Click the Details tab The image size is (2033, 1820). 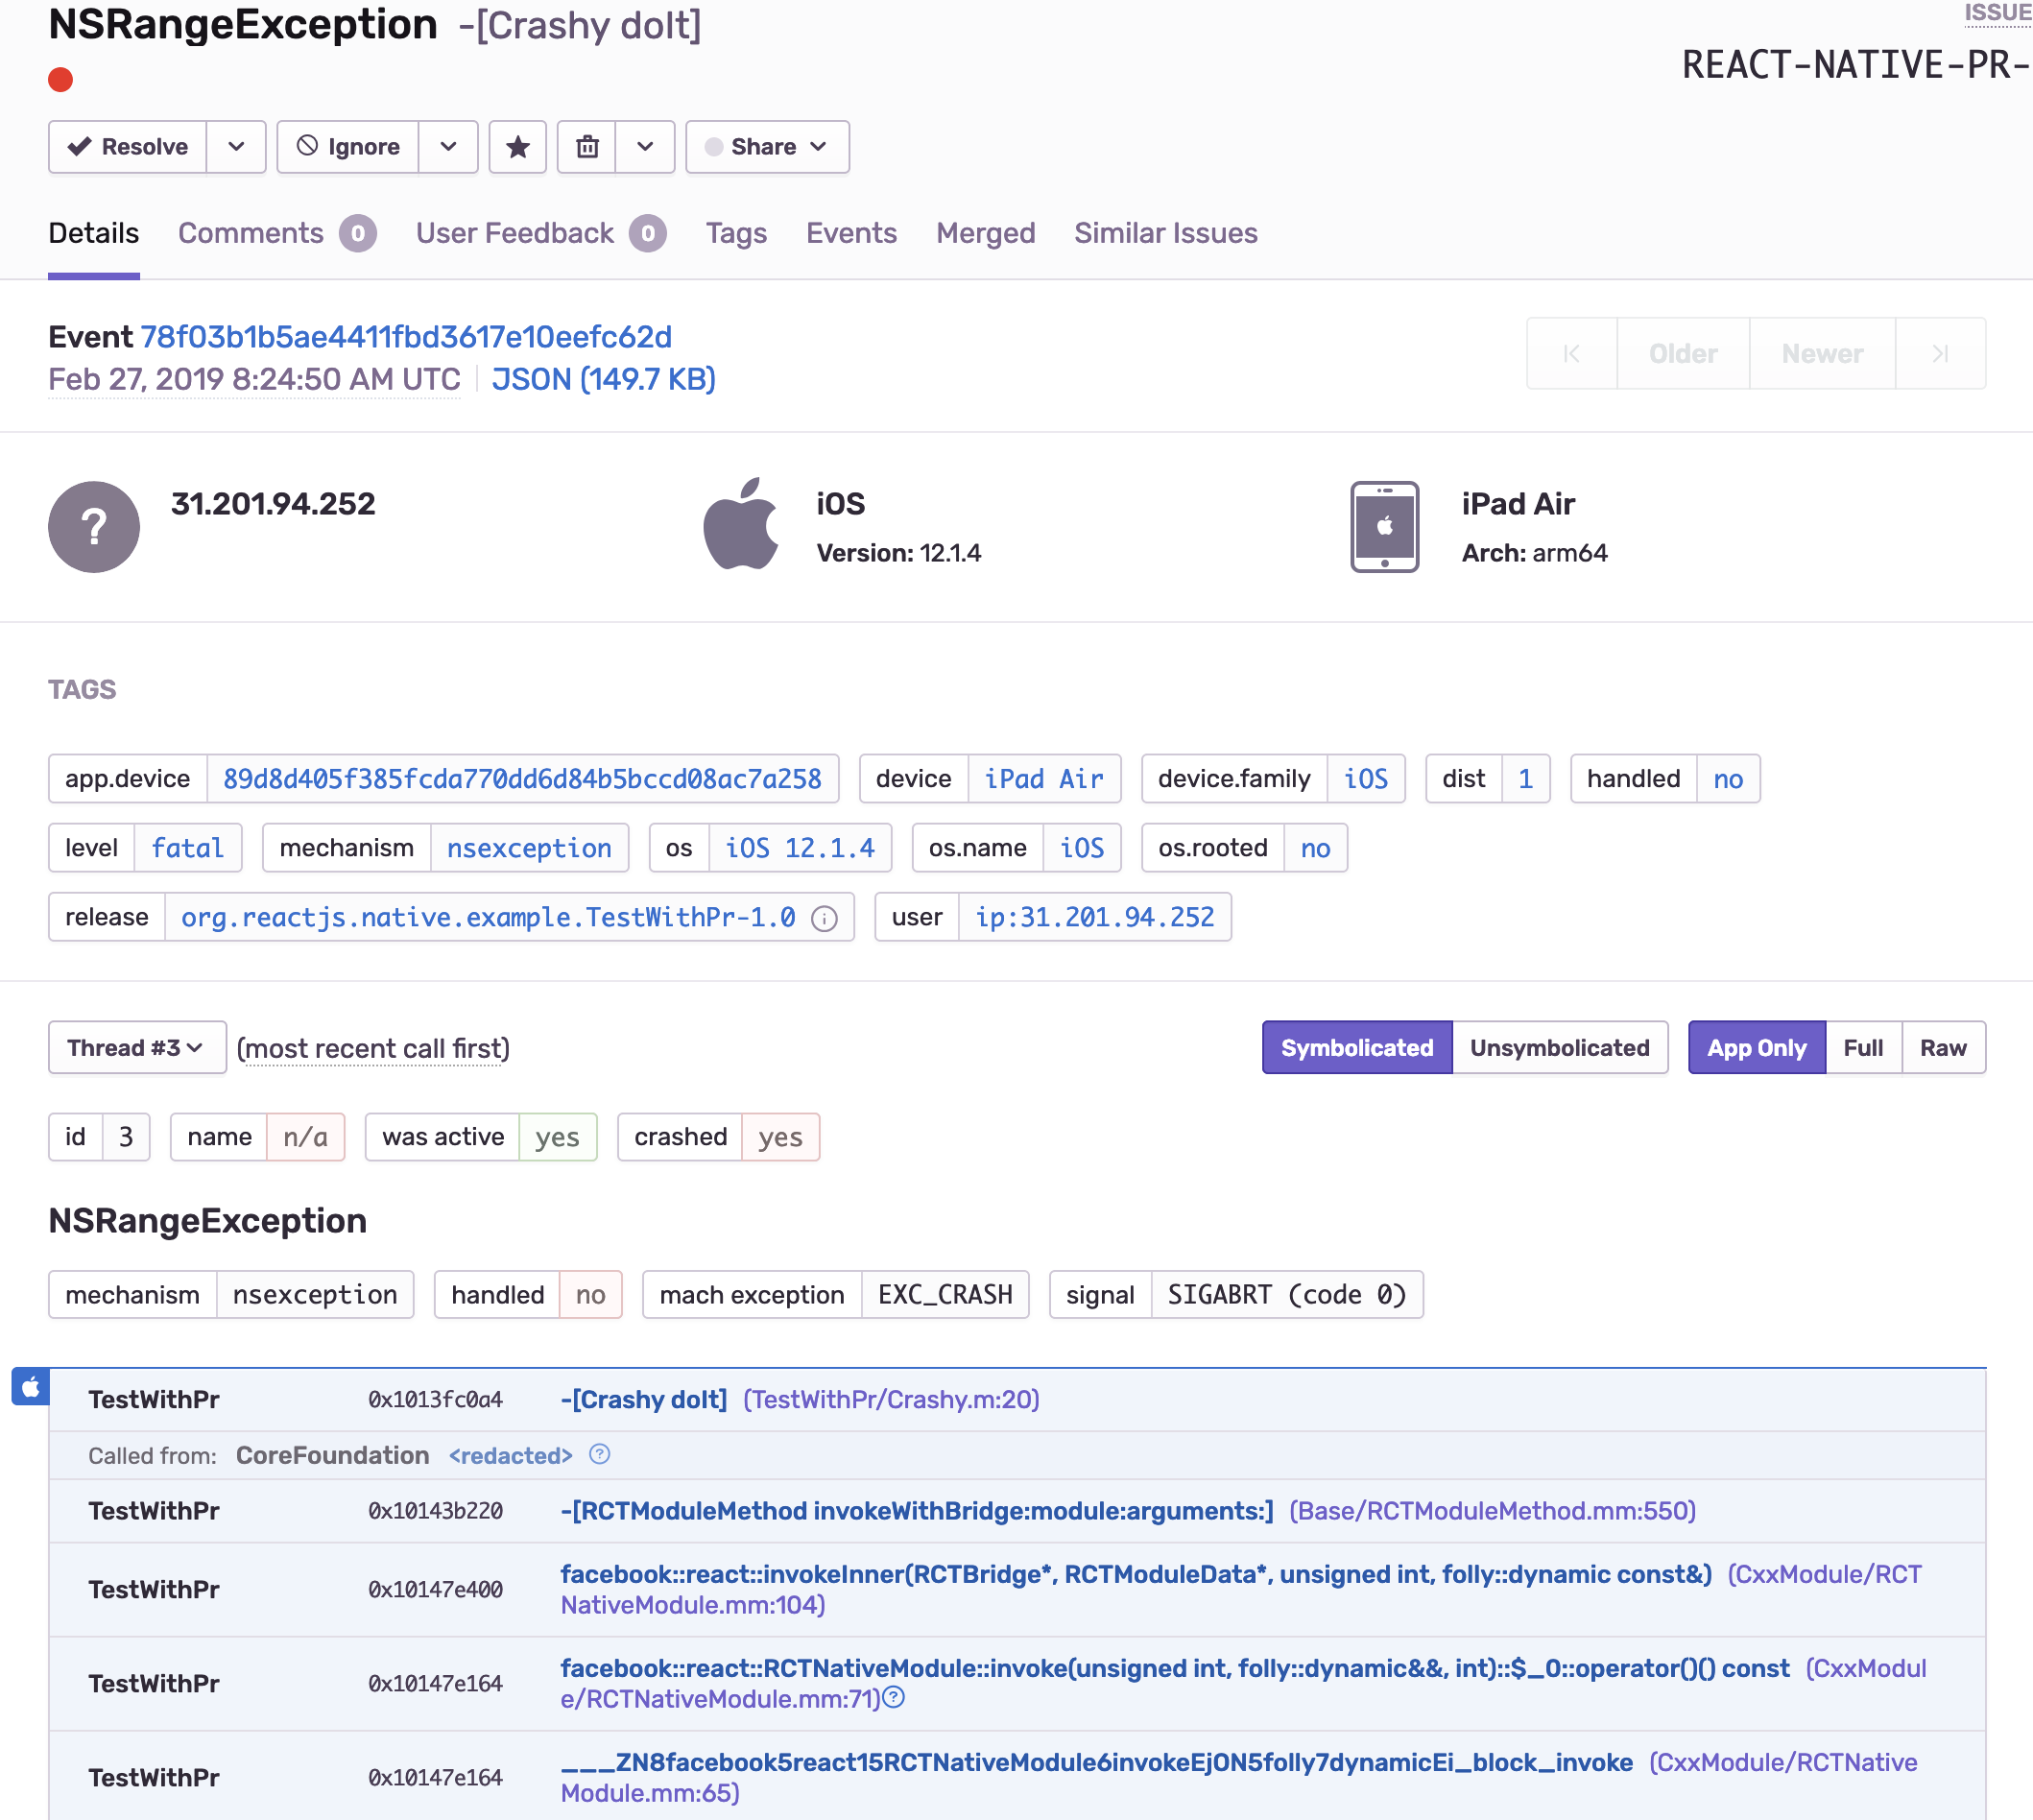click(x=94, y=233)
